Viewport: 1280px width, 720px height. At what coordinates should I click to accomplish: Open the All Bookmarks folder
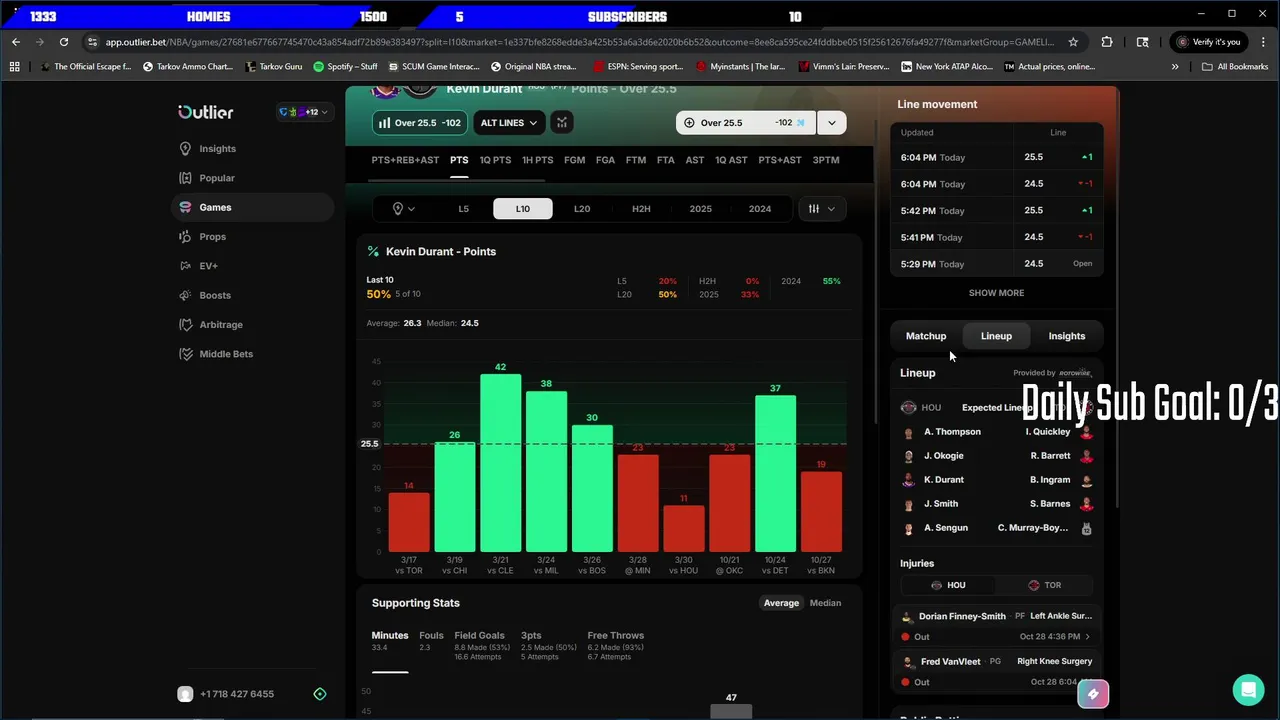[x=1235, y=67]
